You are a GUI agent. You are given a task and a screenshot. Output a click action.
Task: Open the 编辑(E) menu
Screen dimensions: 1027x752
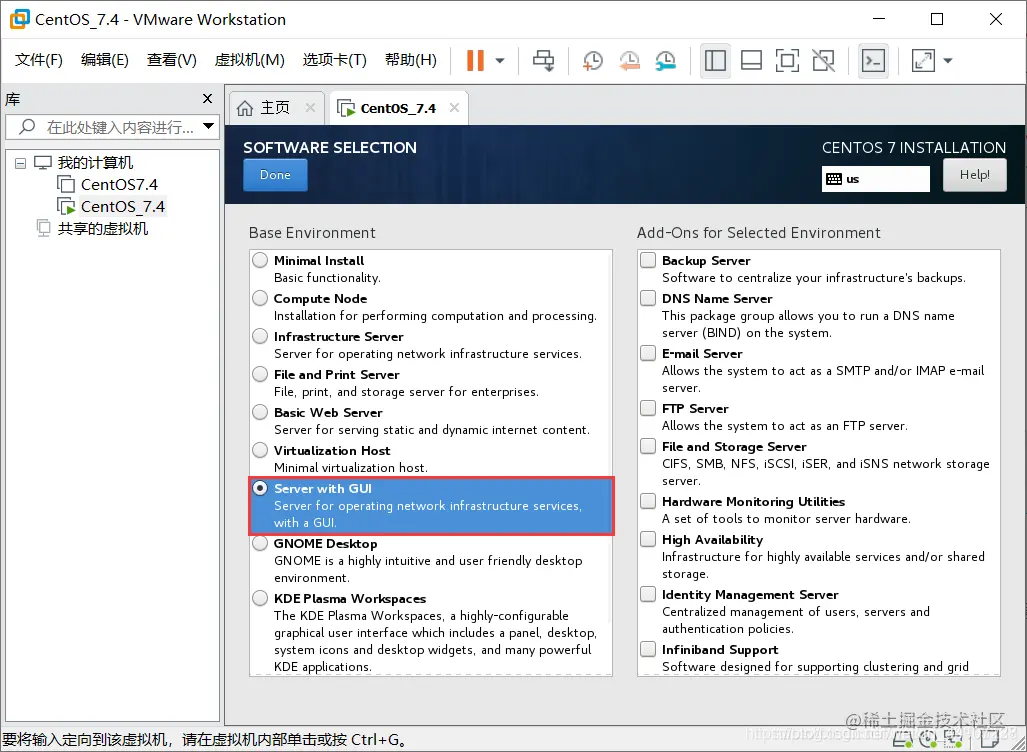(105, 60)
